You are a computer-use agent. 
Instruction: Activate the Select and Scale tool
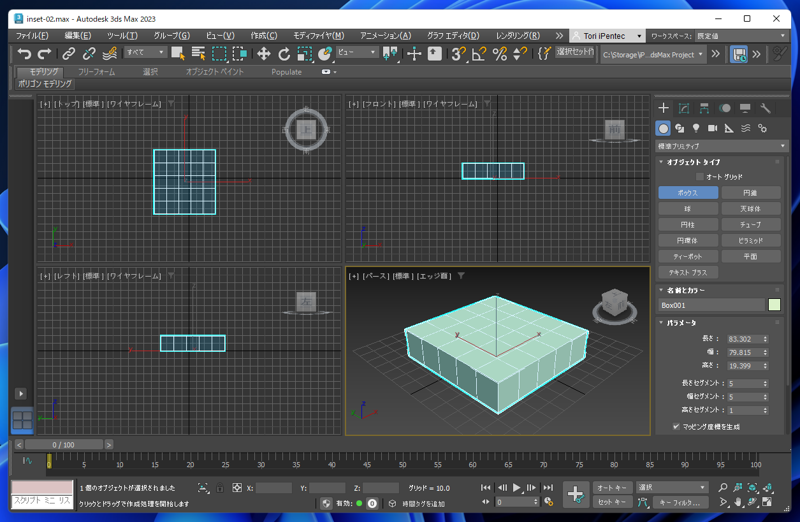click(305, 54)
